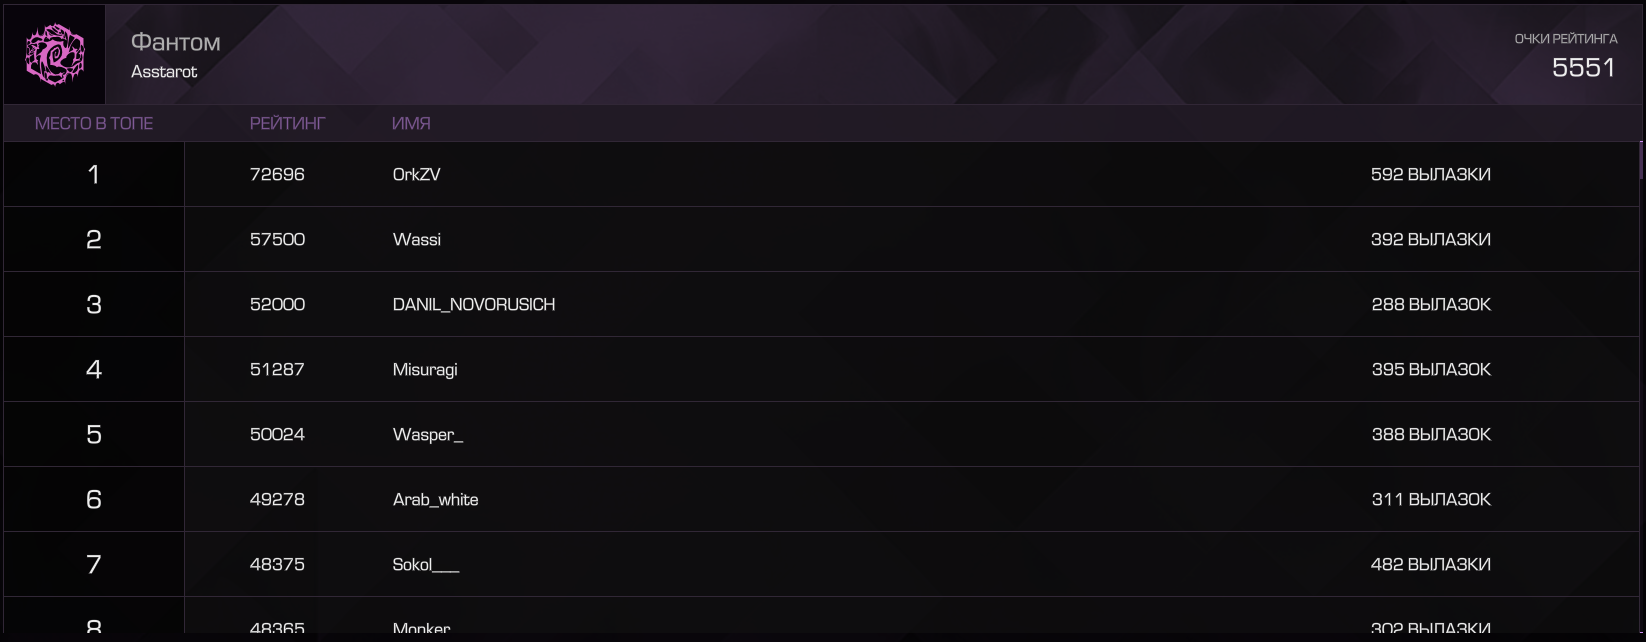Select player Wassi in the ranking

tap(417, 239)
